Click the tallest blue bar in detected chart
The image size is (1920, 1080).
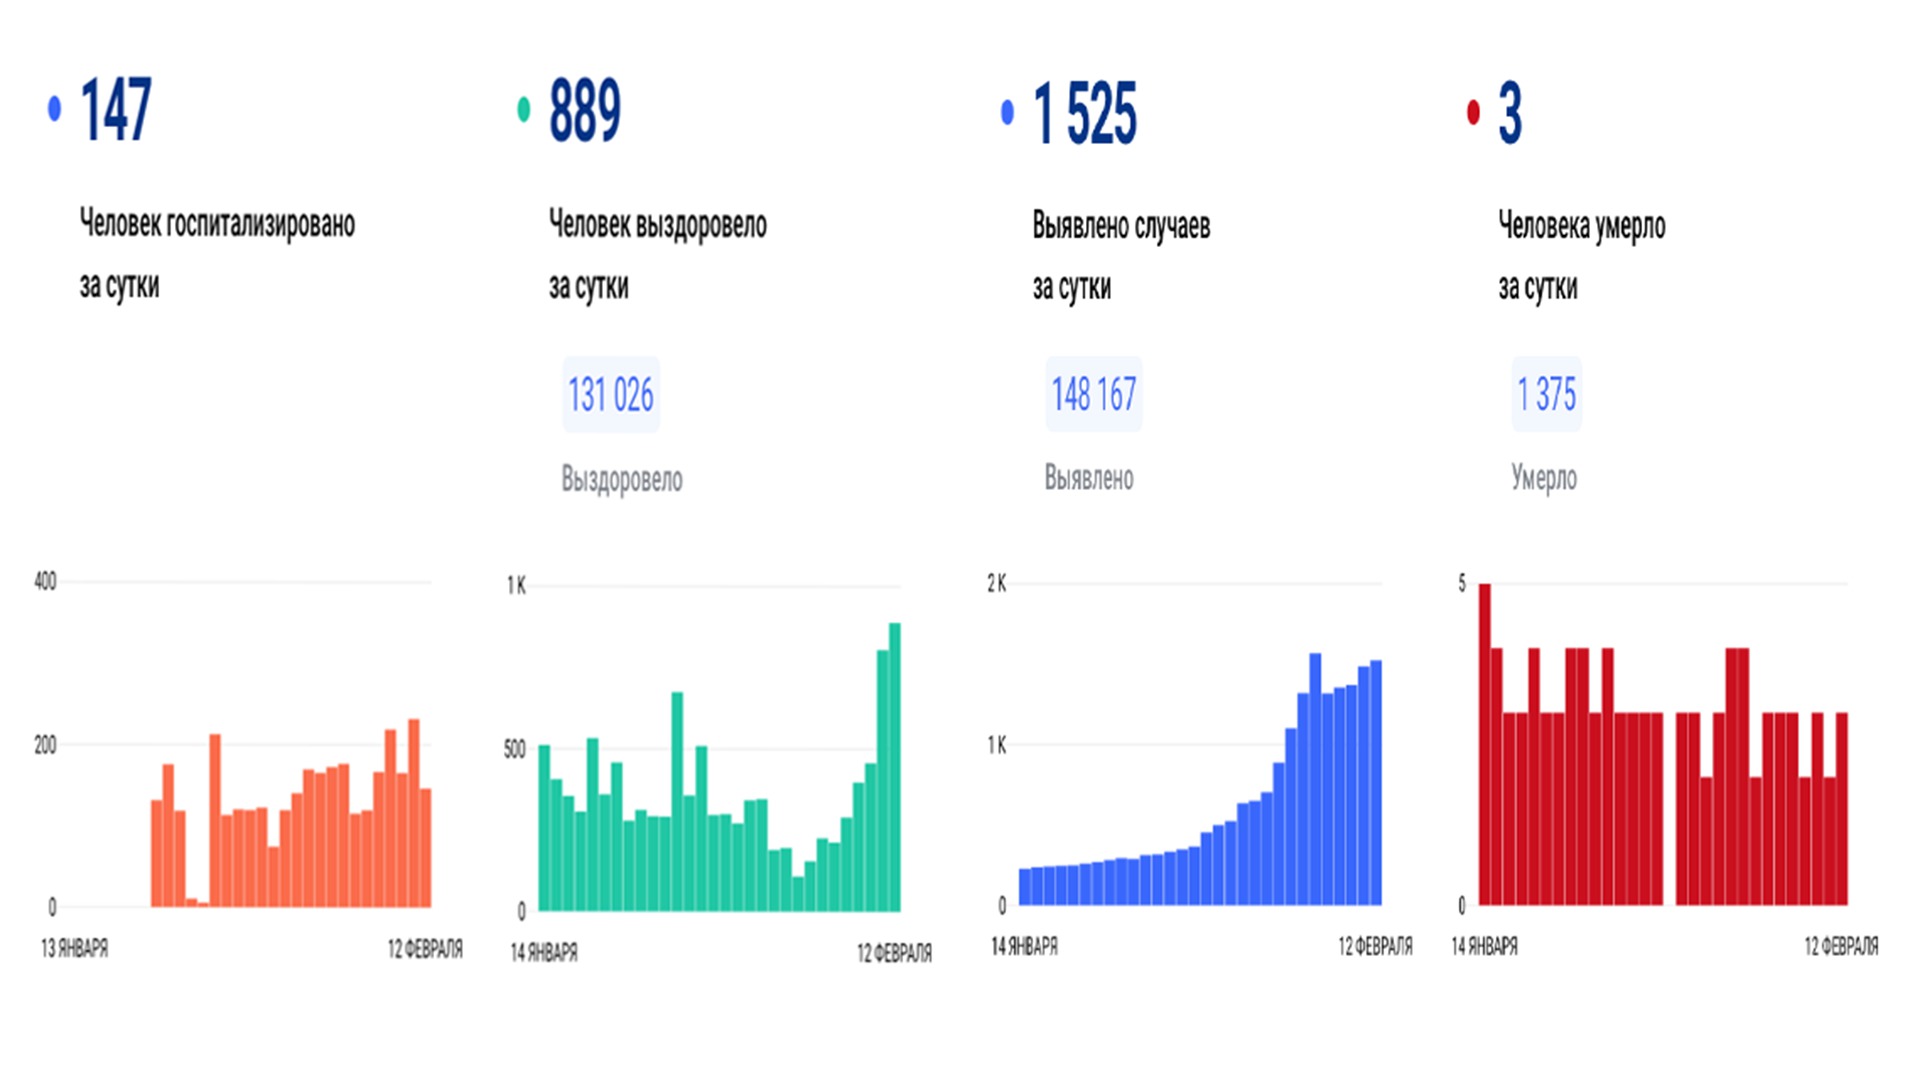(1315, 780)
